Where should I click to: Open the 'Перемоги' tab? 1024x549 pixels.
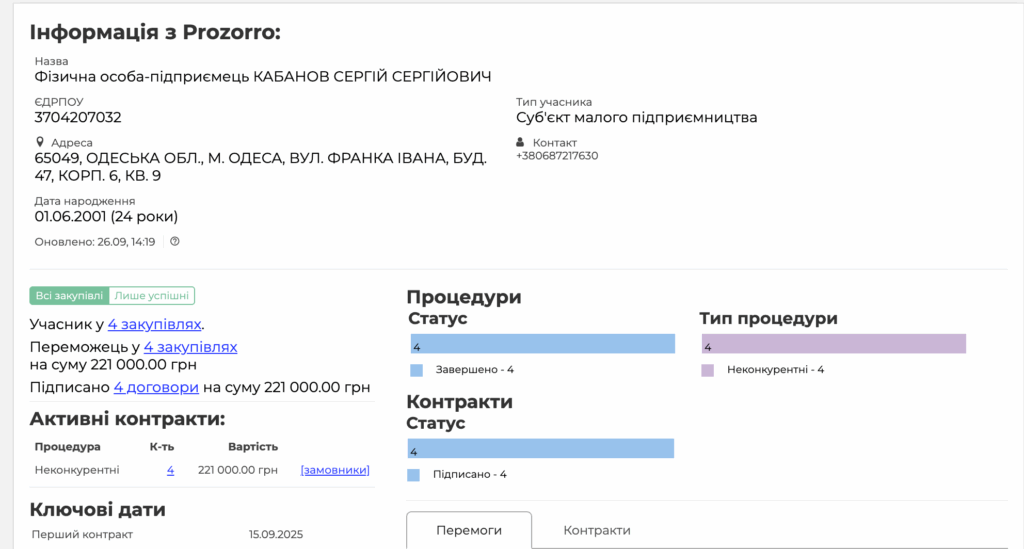(x=468, y=530)
